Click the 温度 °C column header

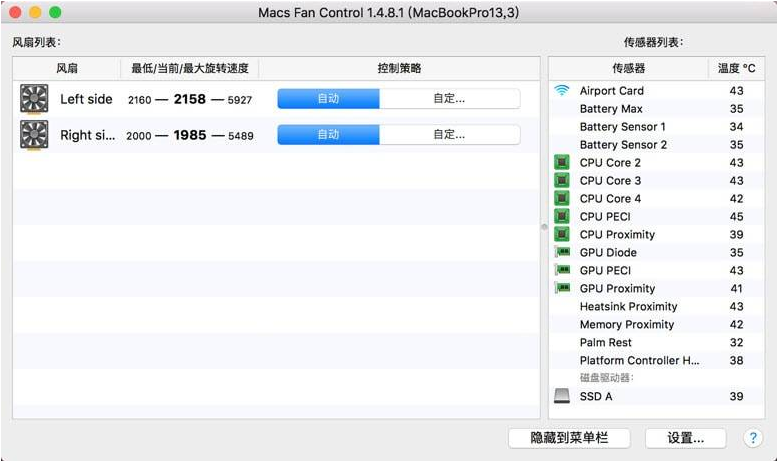click(x=736, y=68)
